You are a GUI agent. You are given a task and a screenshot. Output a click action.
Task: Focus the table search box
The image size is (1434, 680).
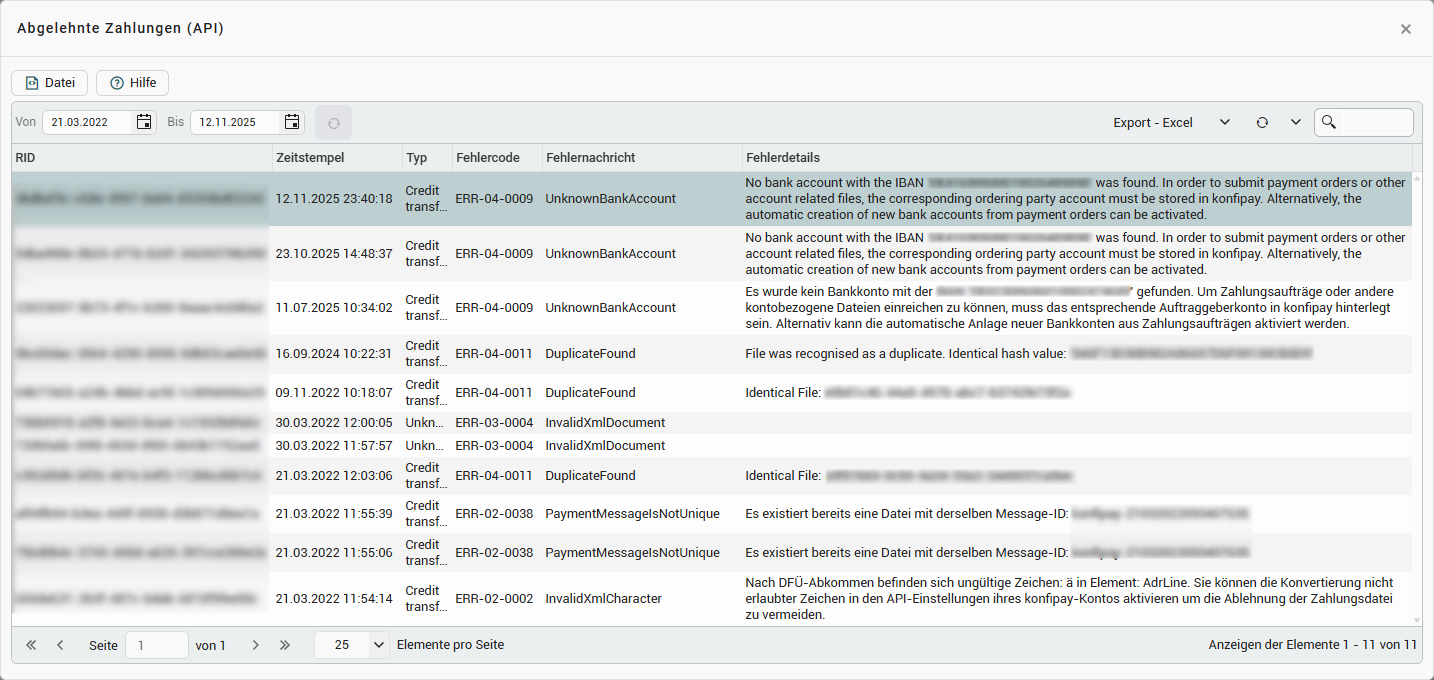pyautogui.click(x=1364, y=122)
